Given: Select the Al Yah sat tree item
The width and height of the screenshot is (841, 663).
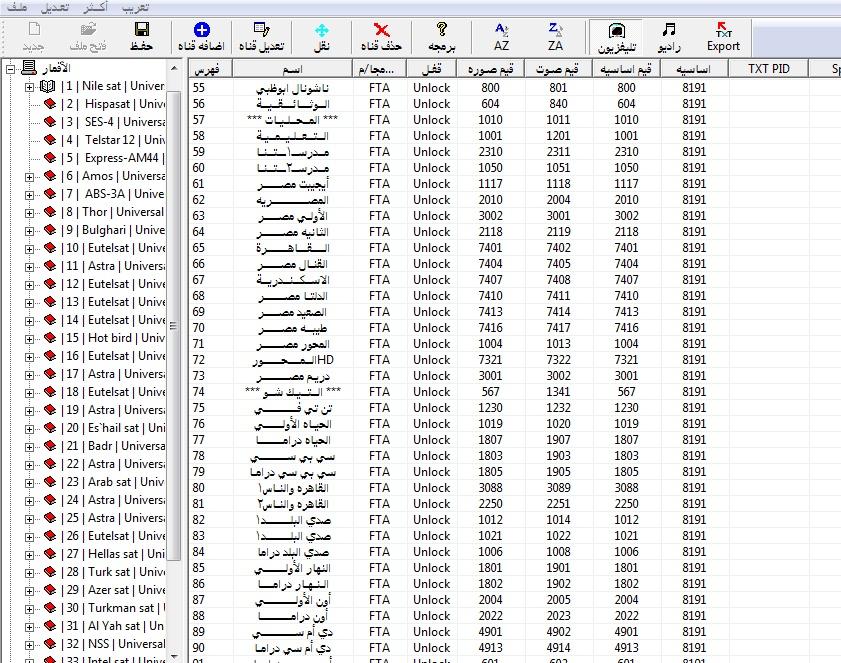Looking at the screenshot, I should pyautogui.click(x=113, y=626).
